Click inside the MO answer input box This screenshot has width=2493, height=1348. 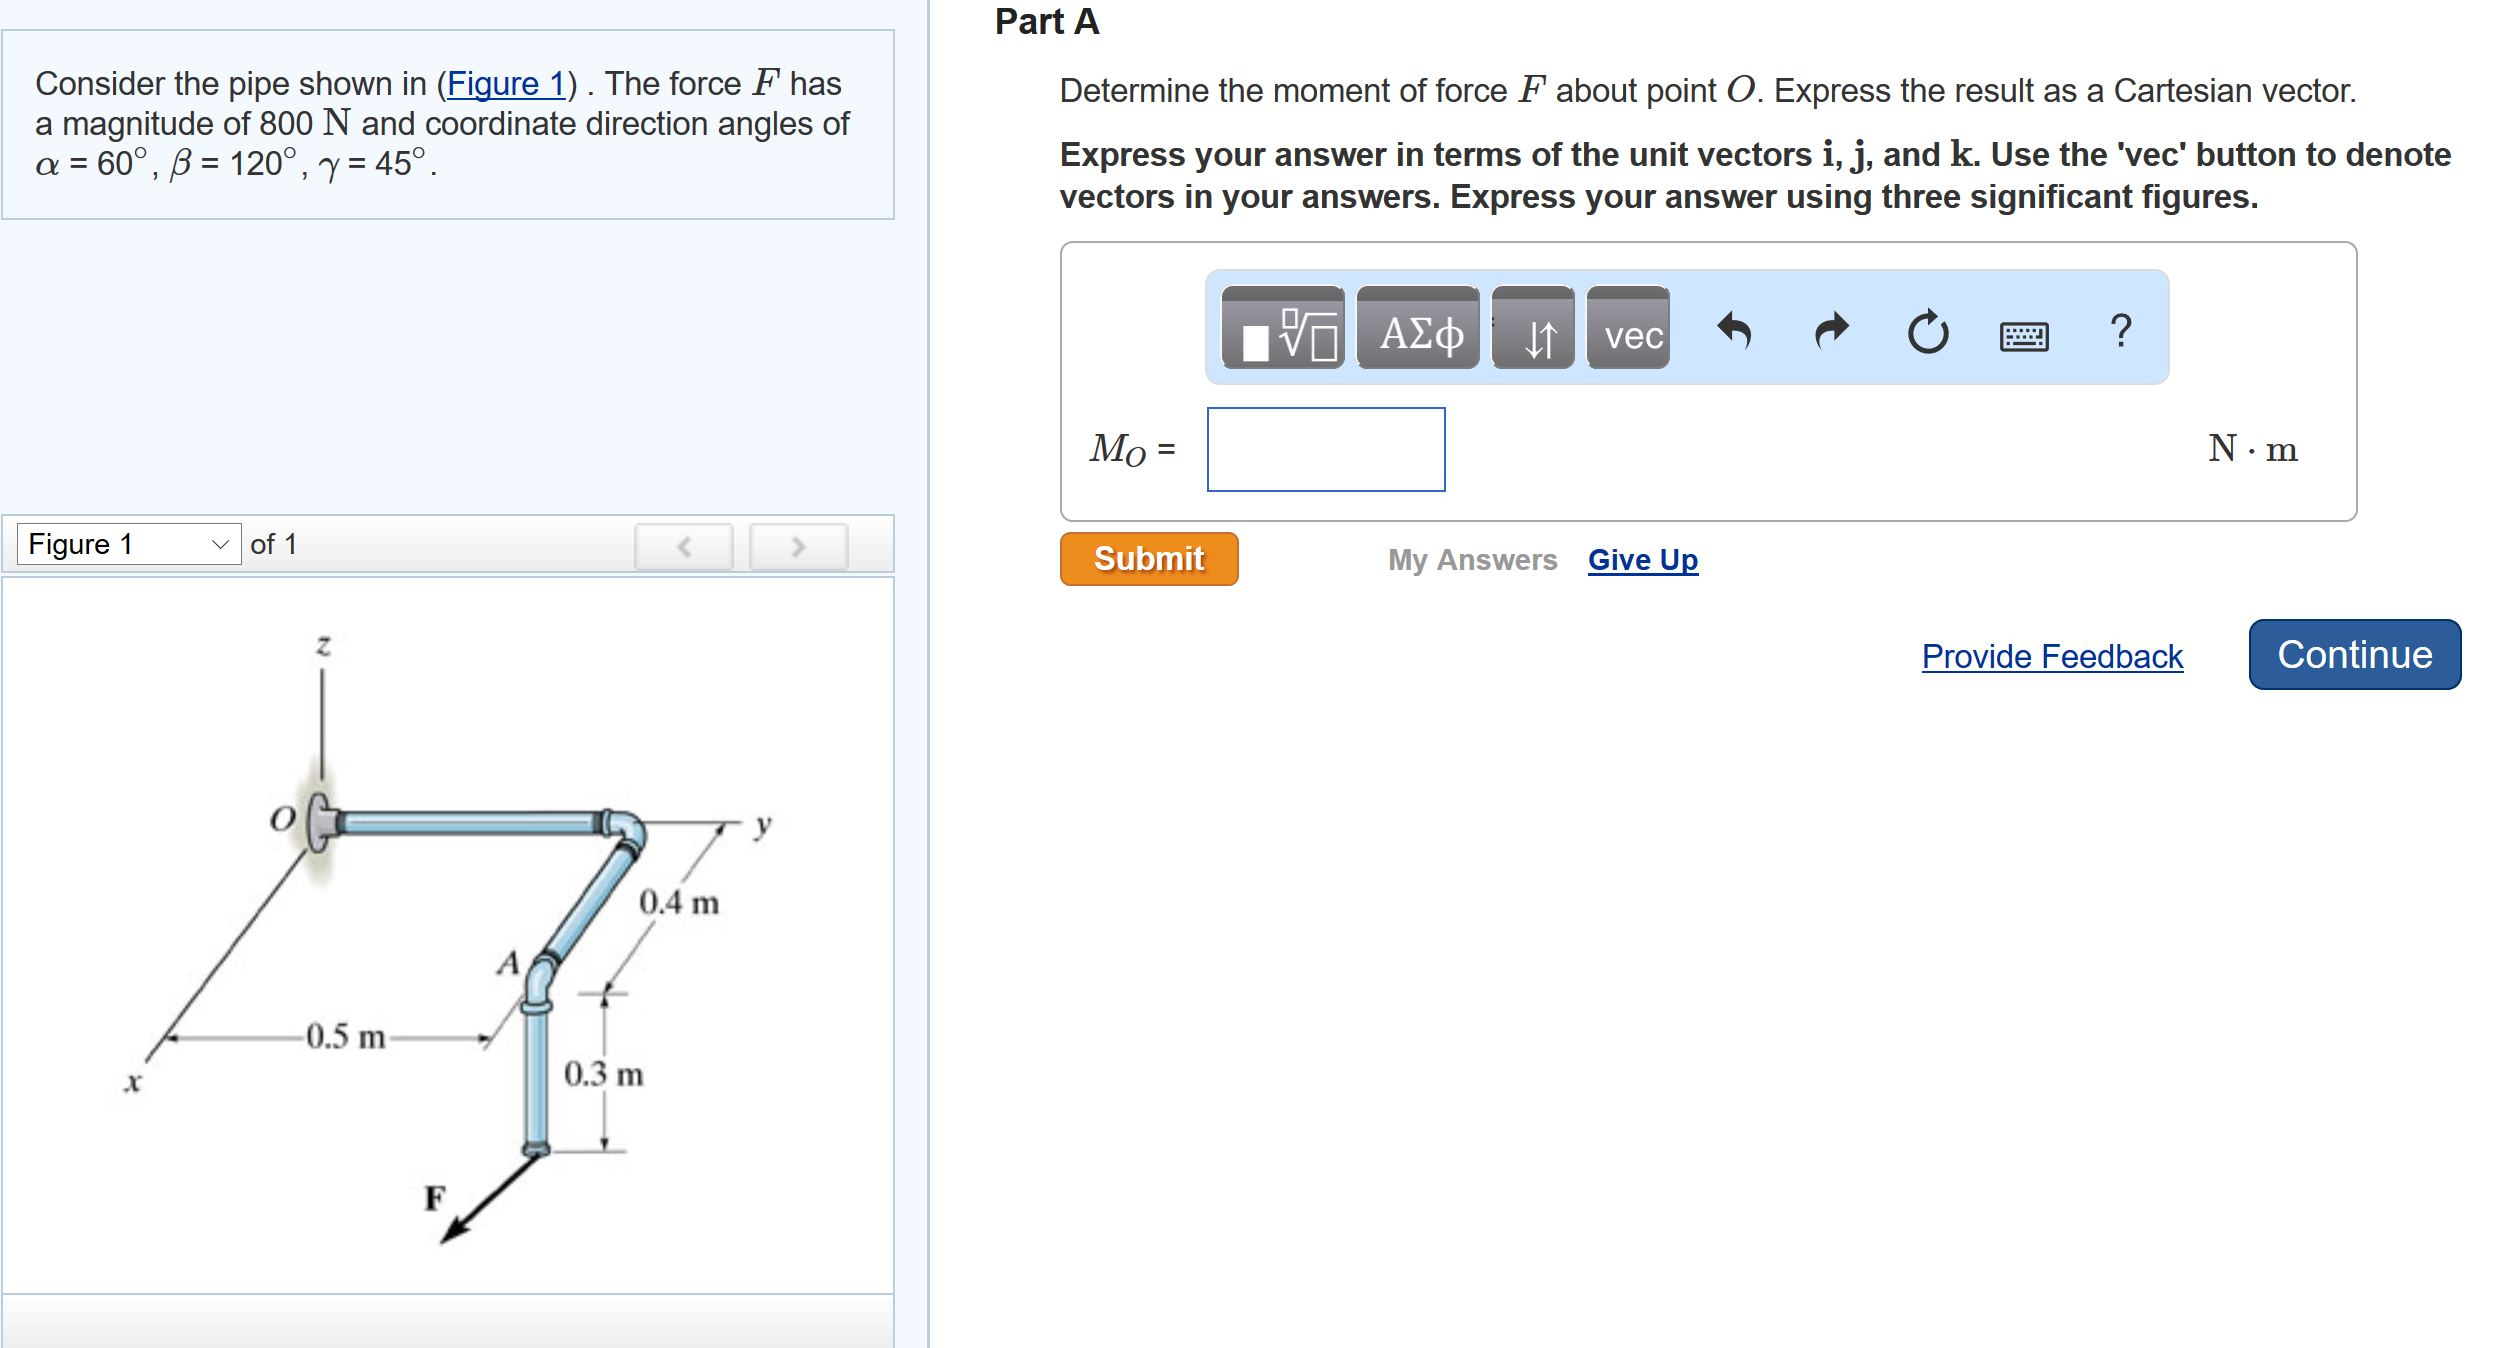point(1325,450)
